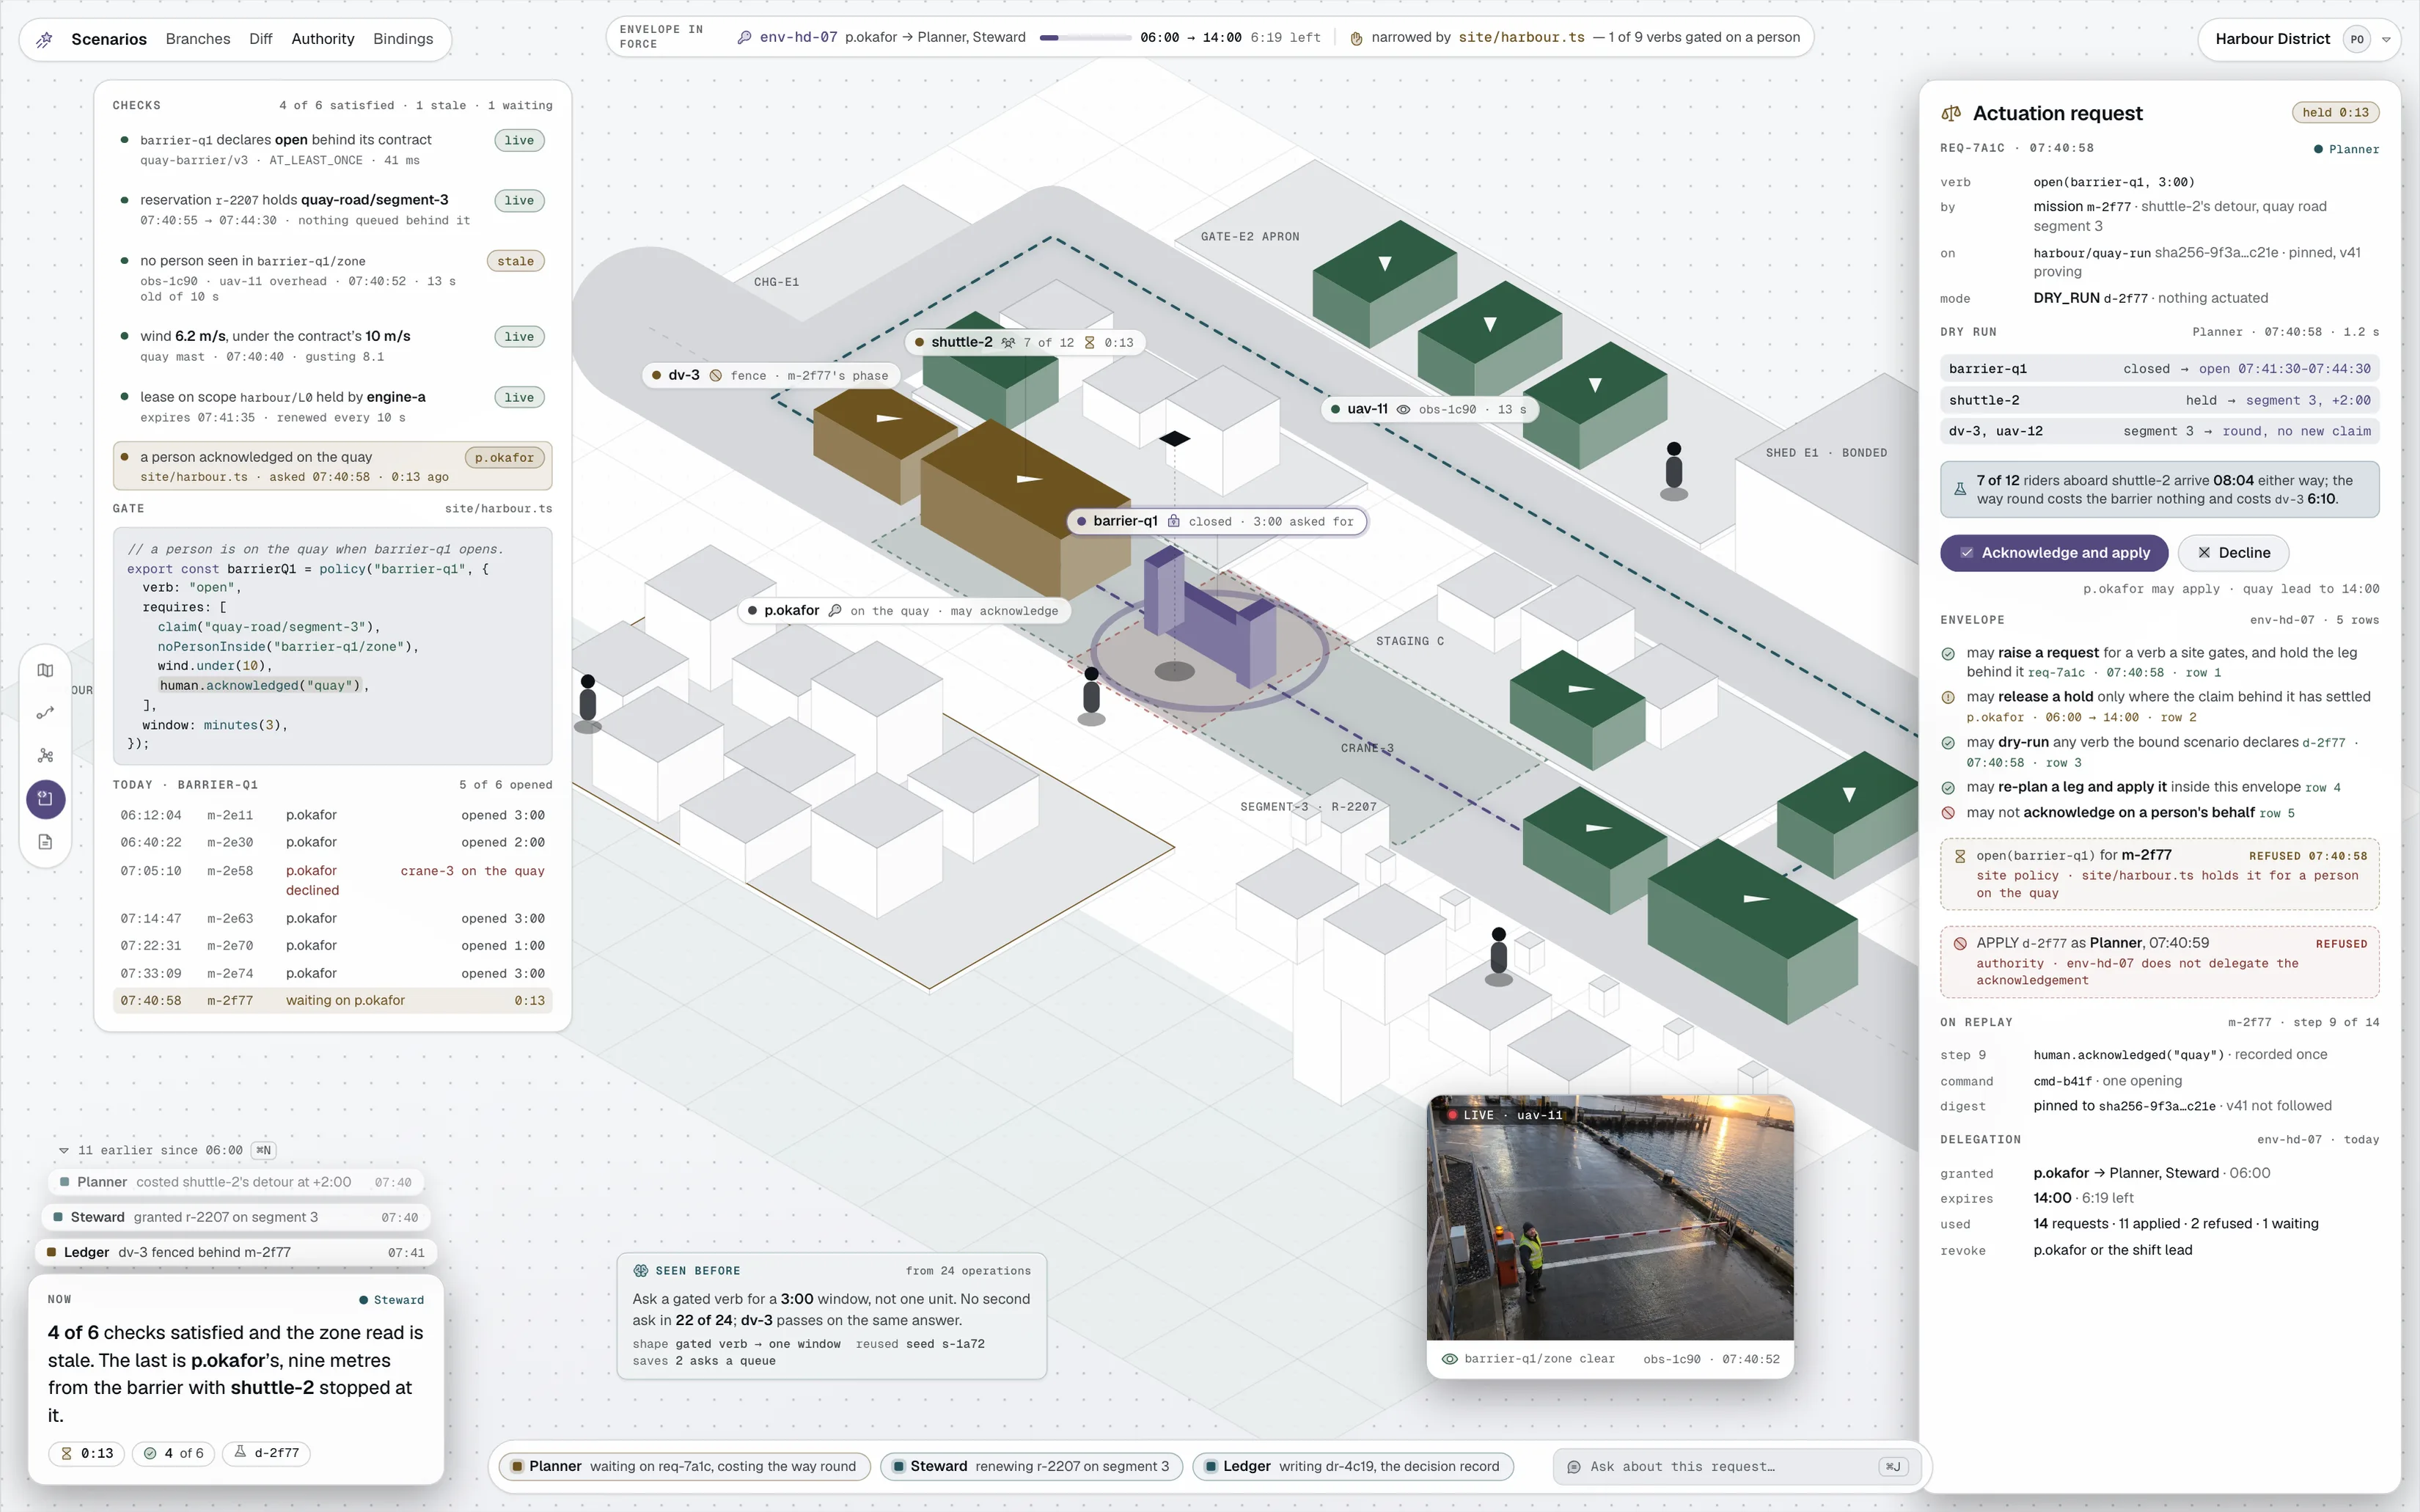The image size is (2420, 1512).
Task: Click the eye icon on uav-11 label
Action: [1403, 409]
